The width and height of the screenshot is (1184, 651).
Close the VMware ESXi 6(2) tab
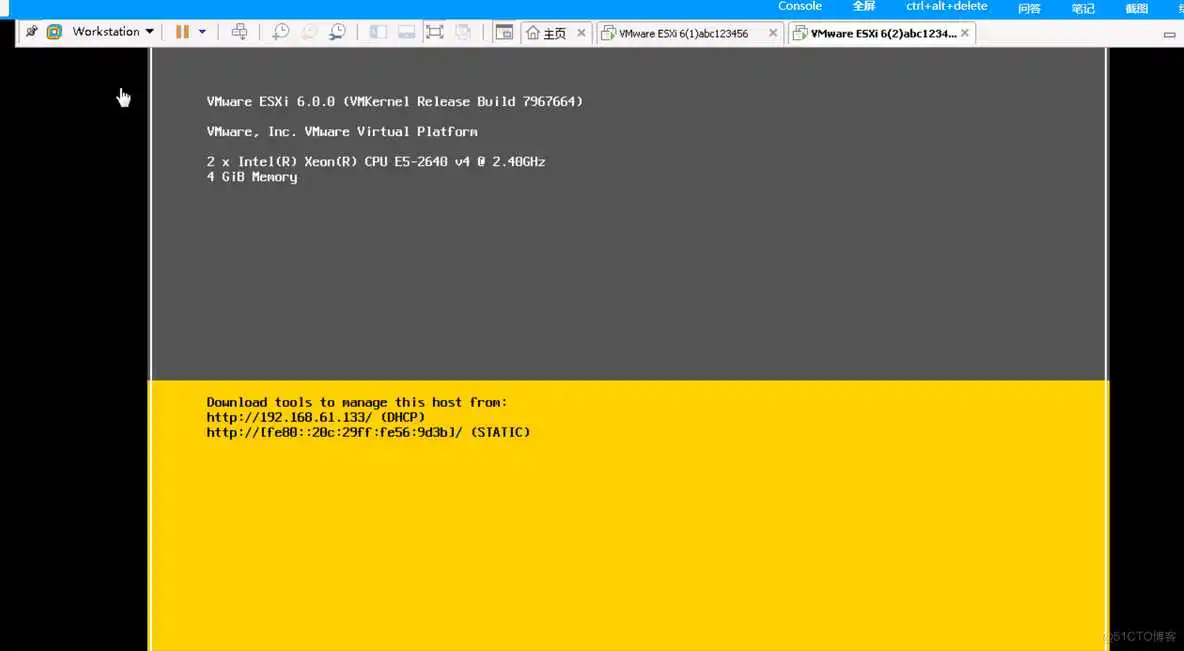point(965,33)
